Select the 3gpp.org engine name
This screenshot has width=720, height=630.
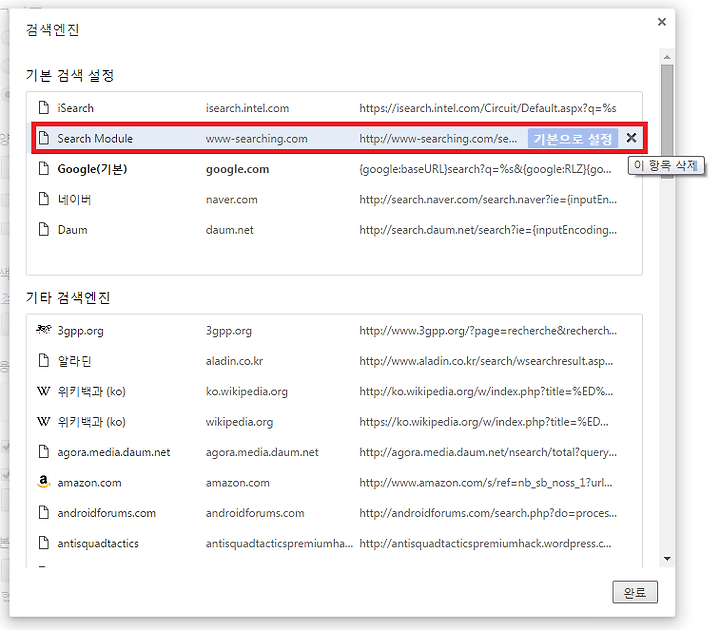pos(80,331)
